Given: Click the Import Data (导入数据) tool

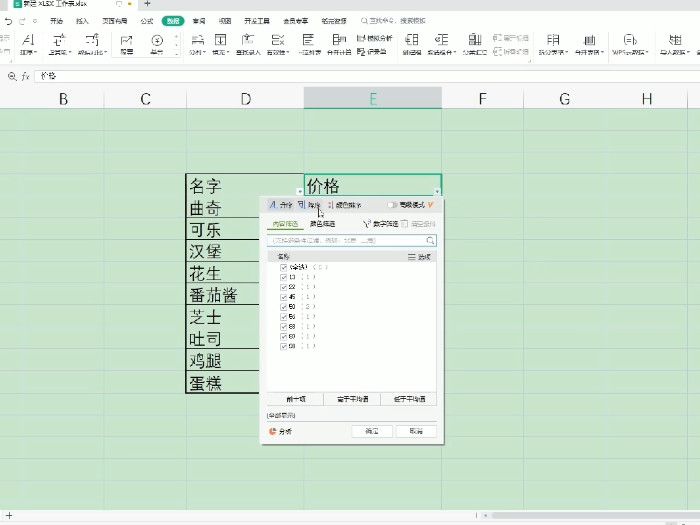Looking at the screenshot, I should click(675, 44).
